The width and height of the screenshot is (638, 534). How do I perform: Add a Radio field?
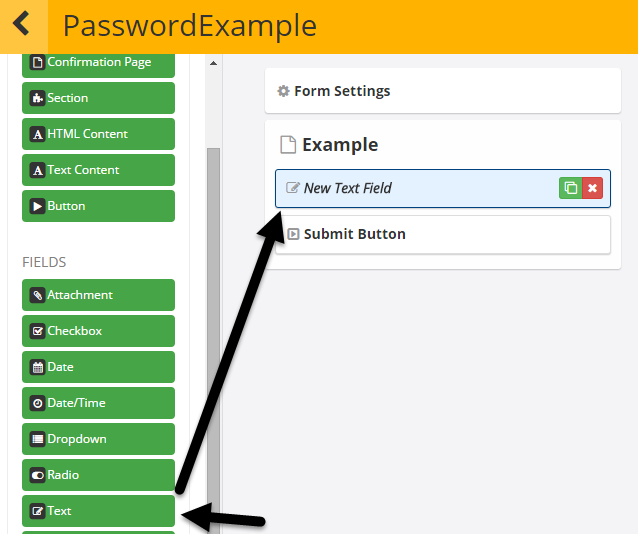tap(98, 475)
